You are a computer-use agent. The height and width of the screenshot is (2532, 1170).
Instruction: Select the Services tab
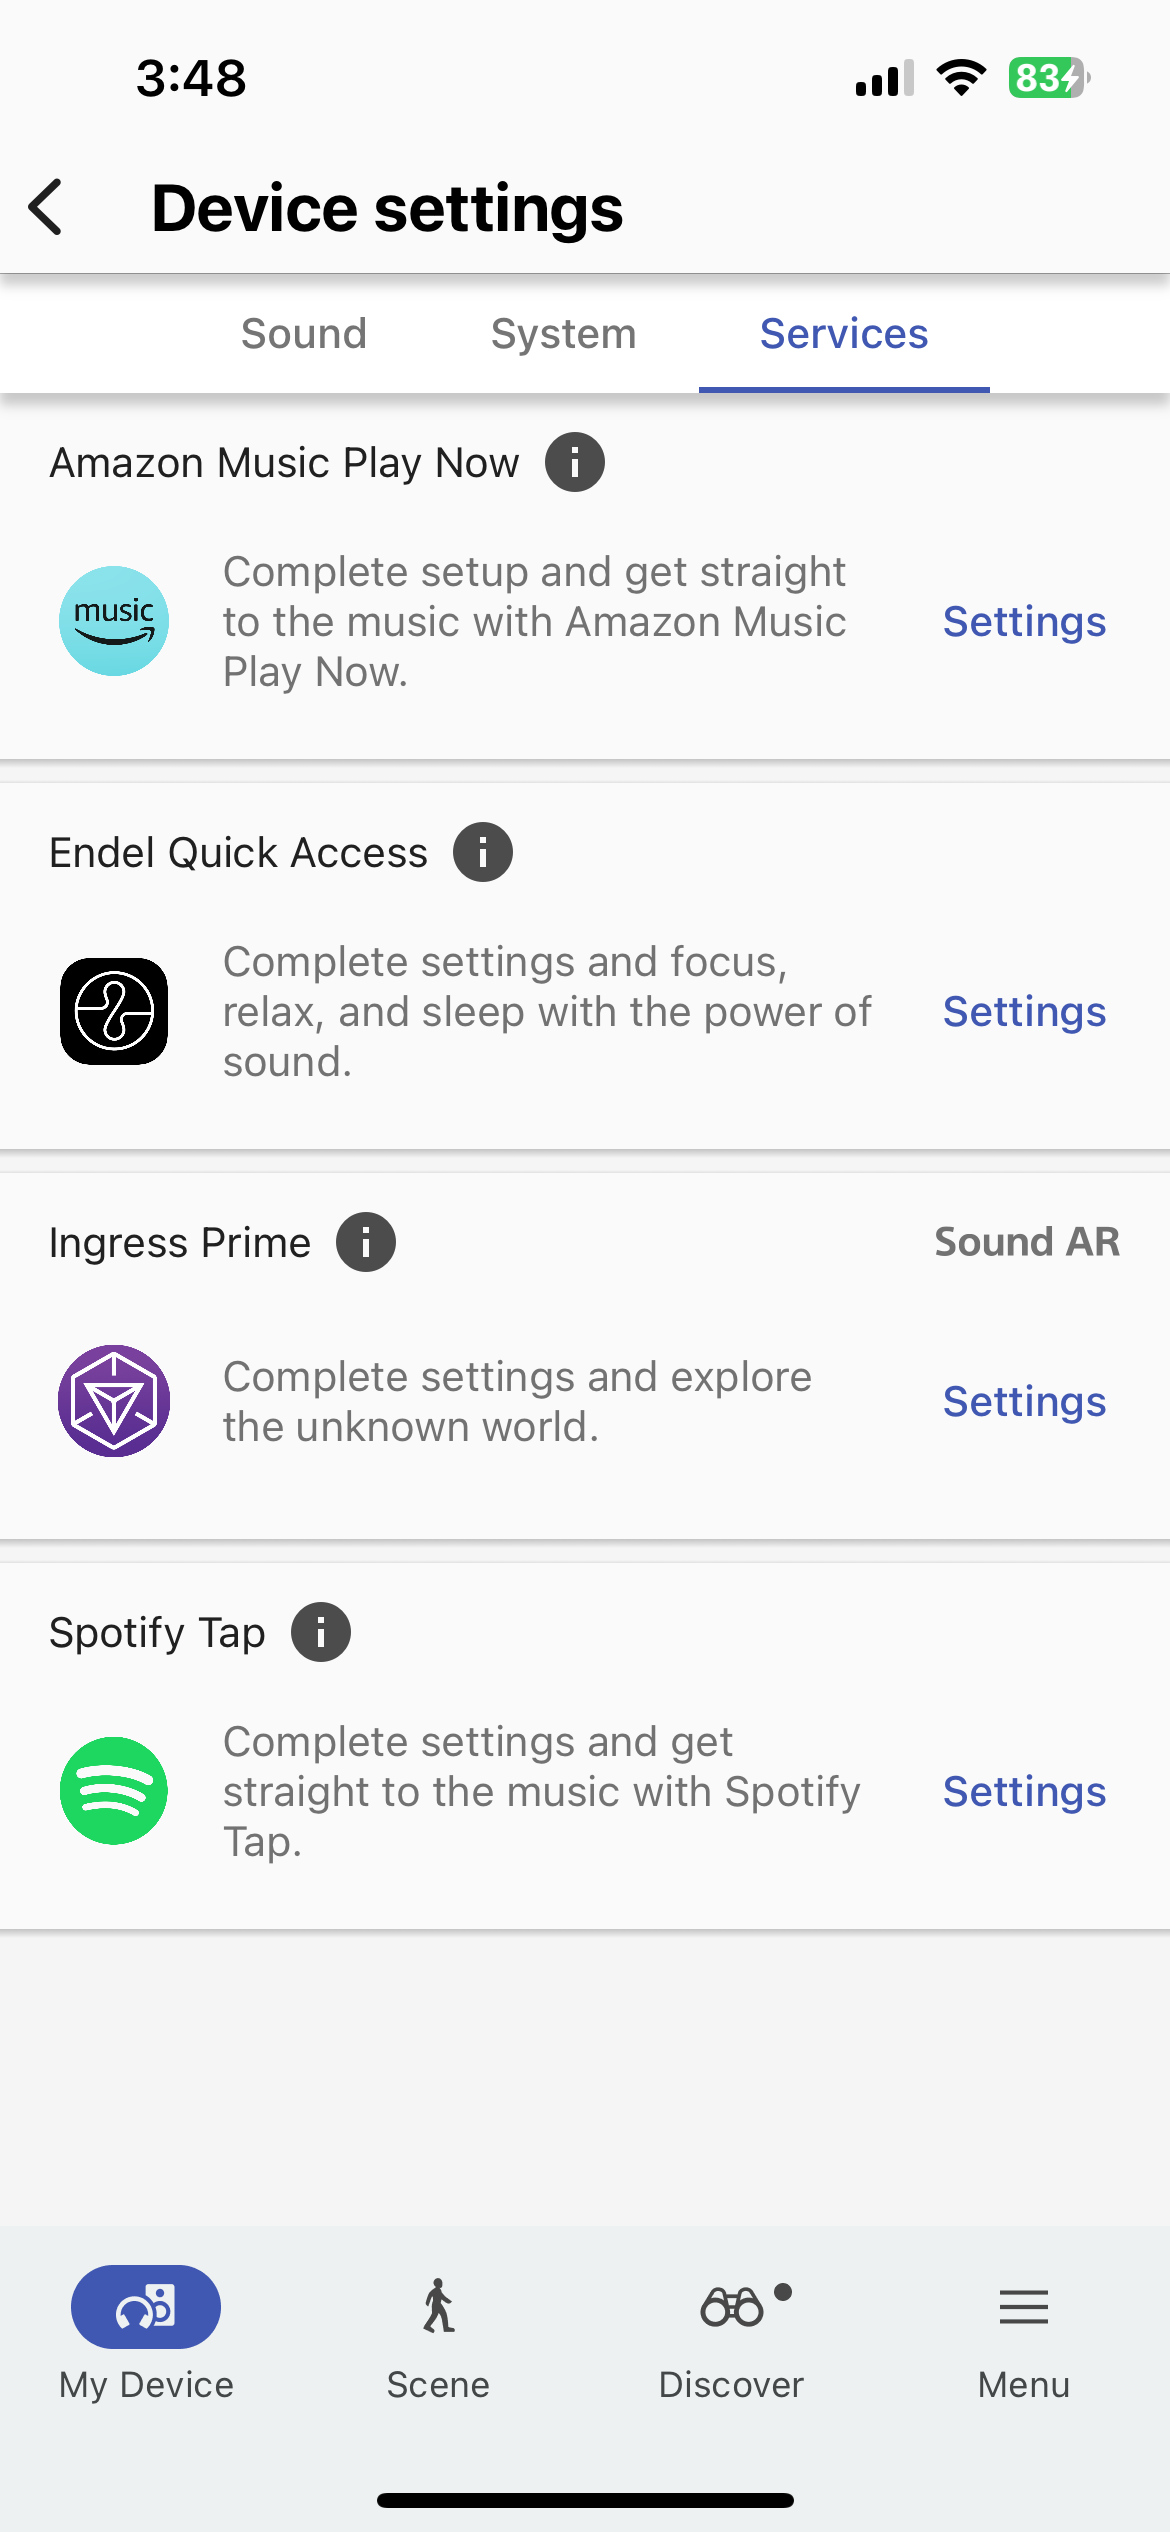tap(844, 334)
